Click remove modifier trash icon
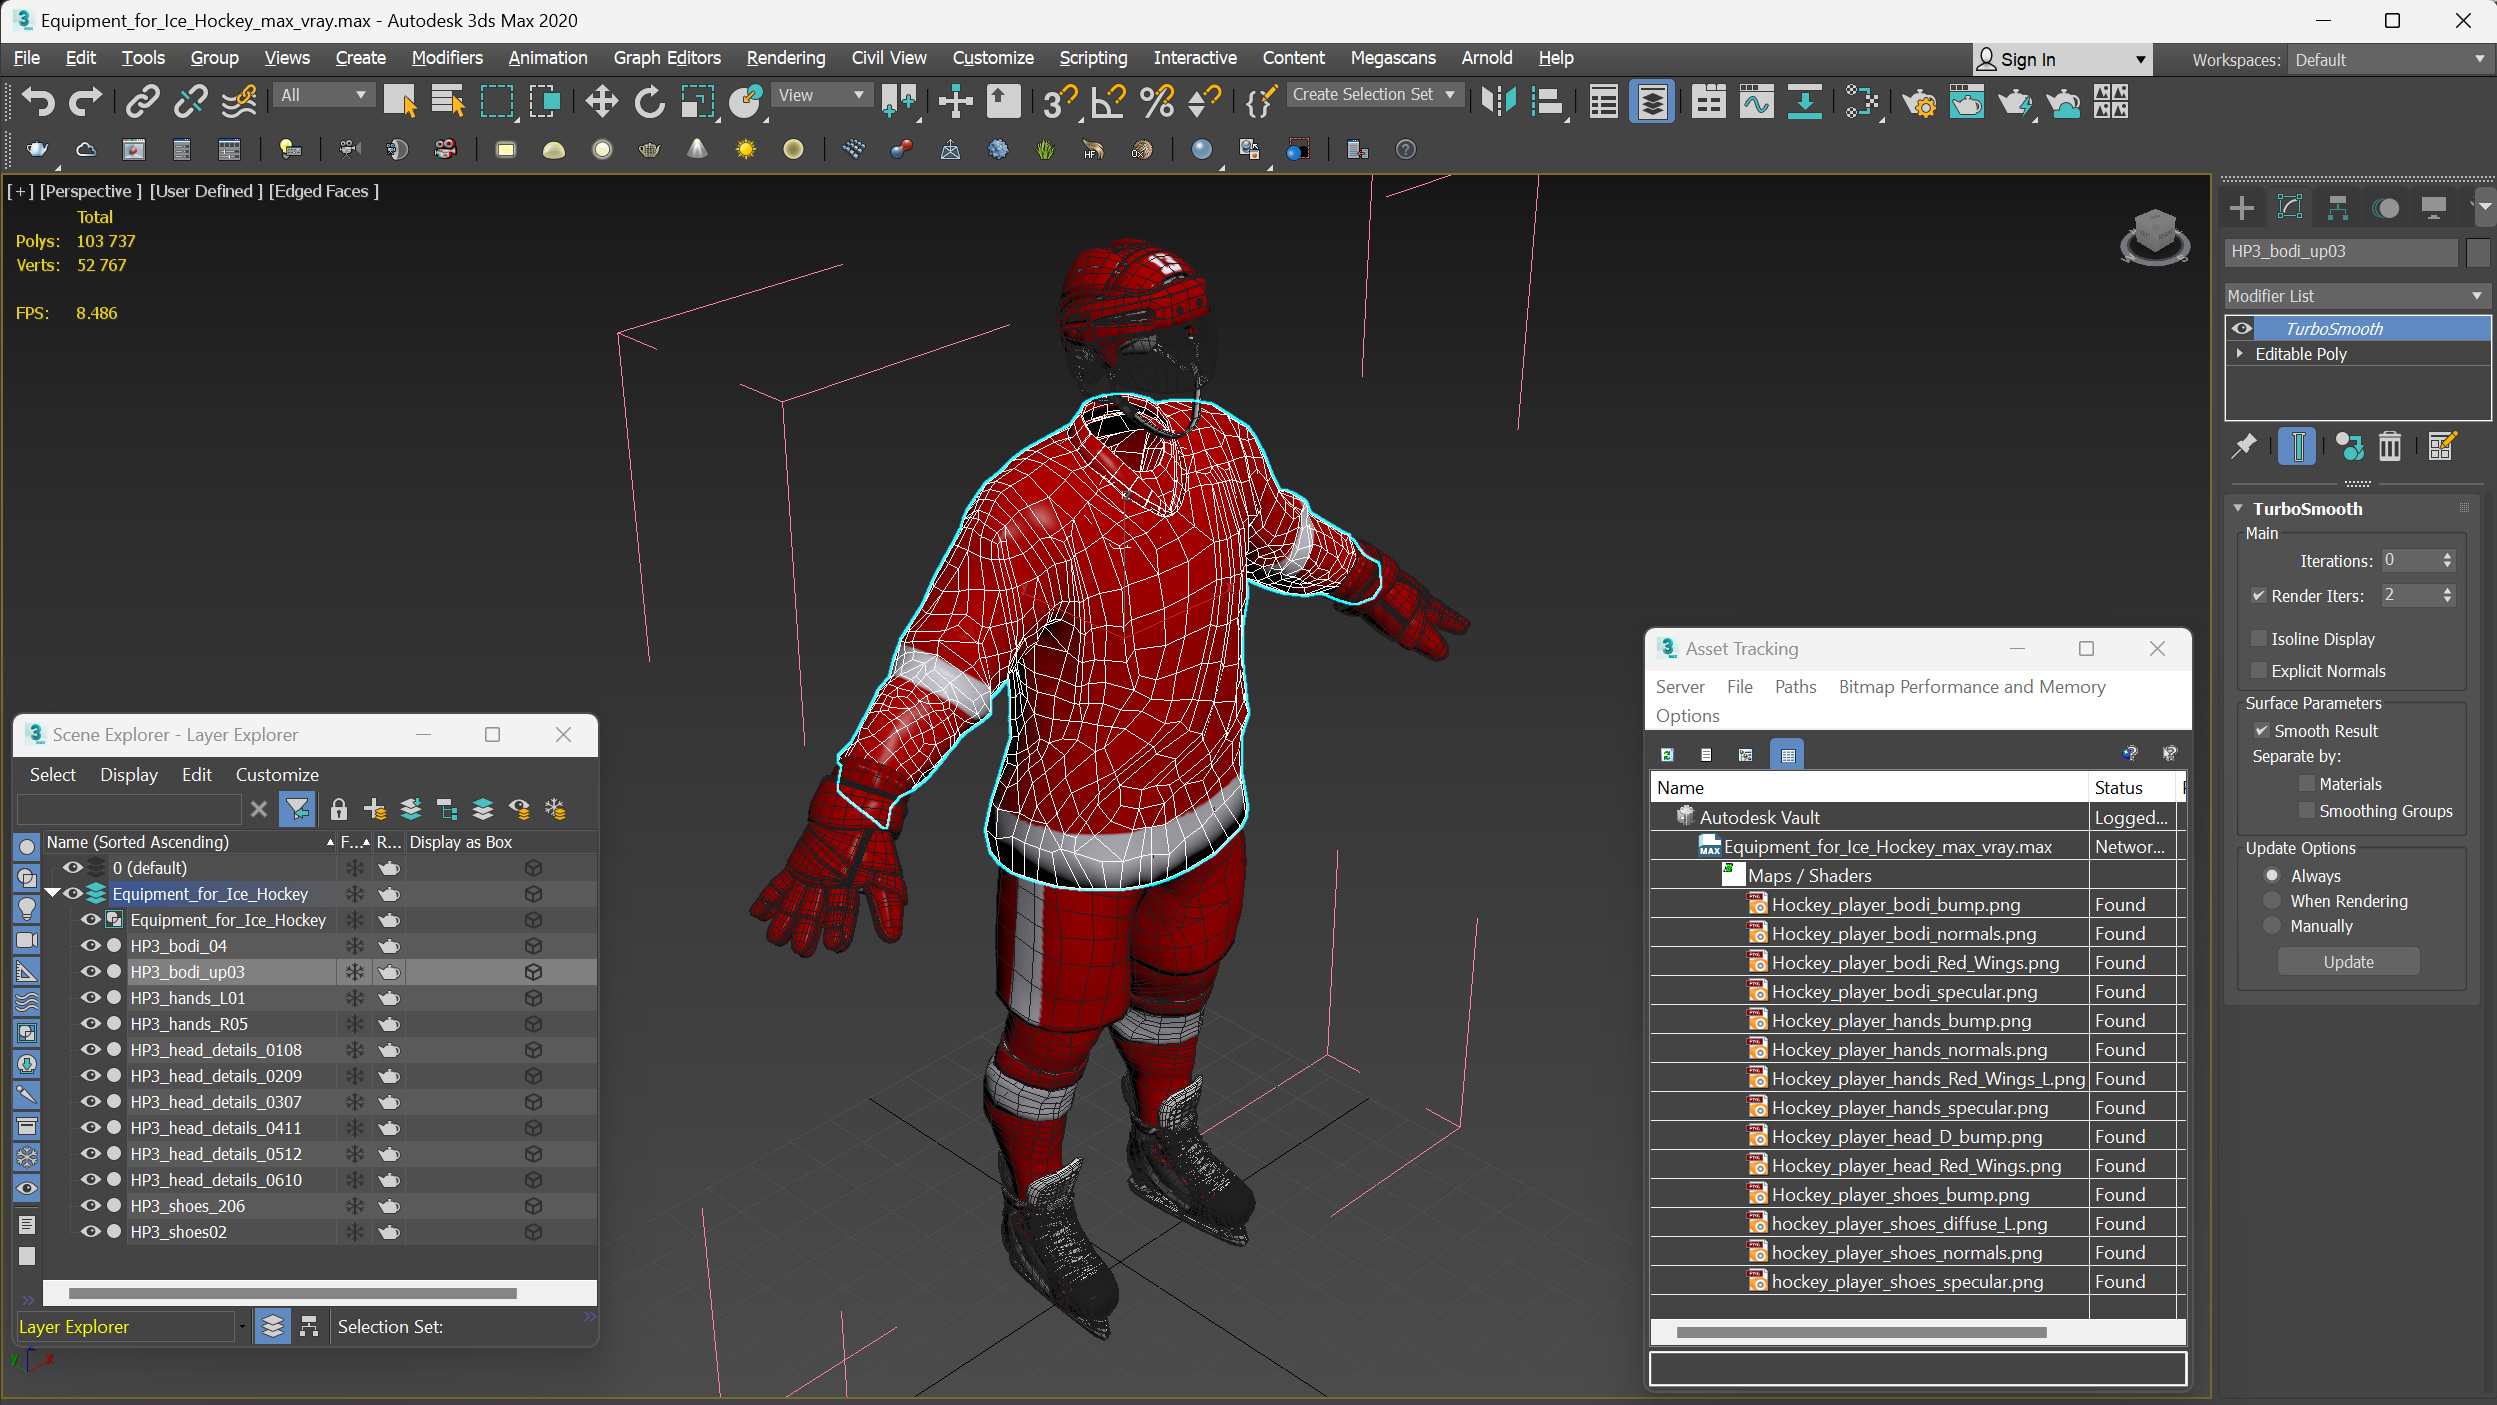The width and height of the screenshot is (2497, 1405). [2389, 446]
